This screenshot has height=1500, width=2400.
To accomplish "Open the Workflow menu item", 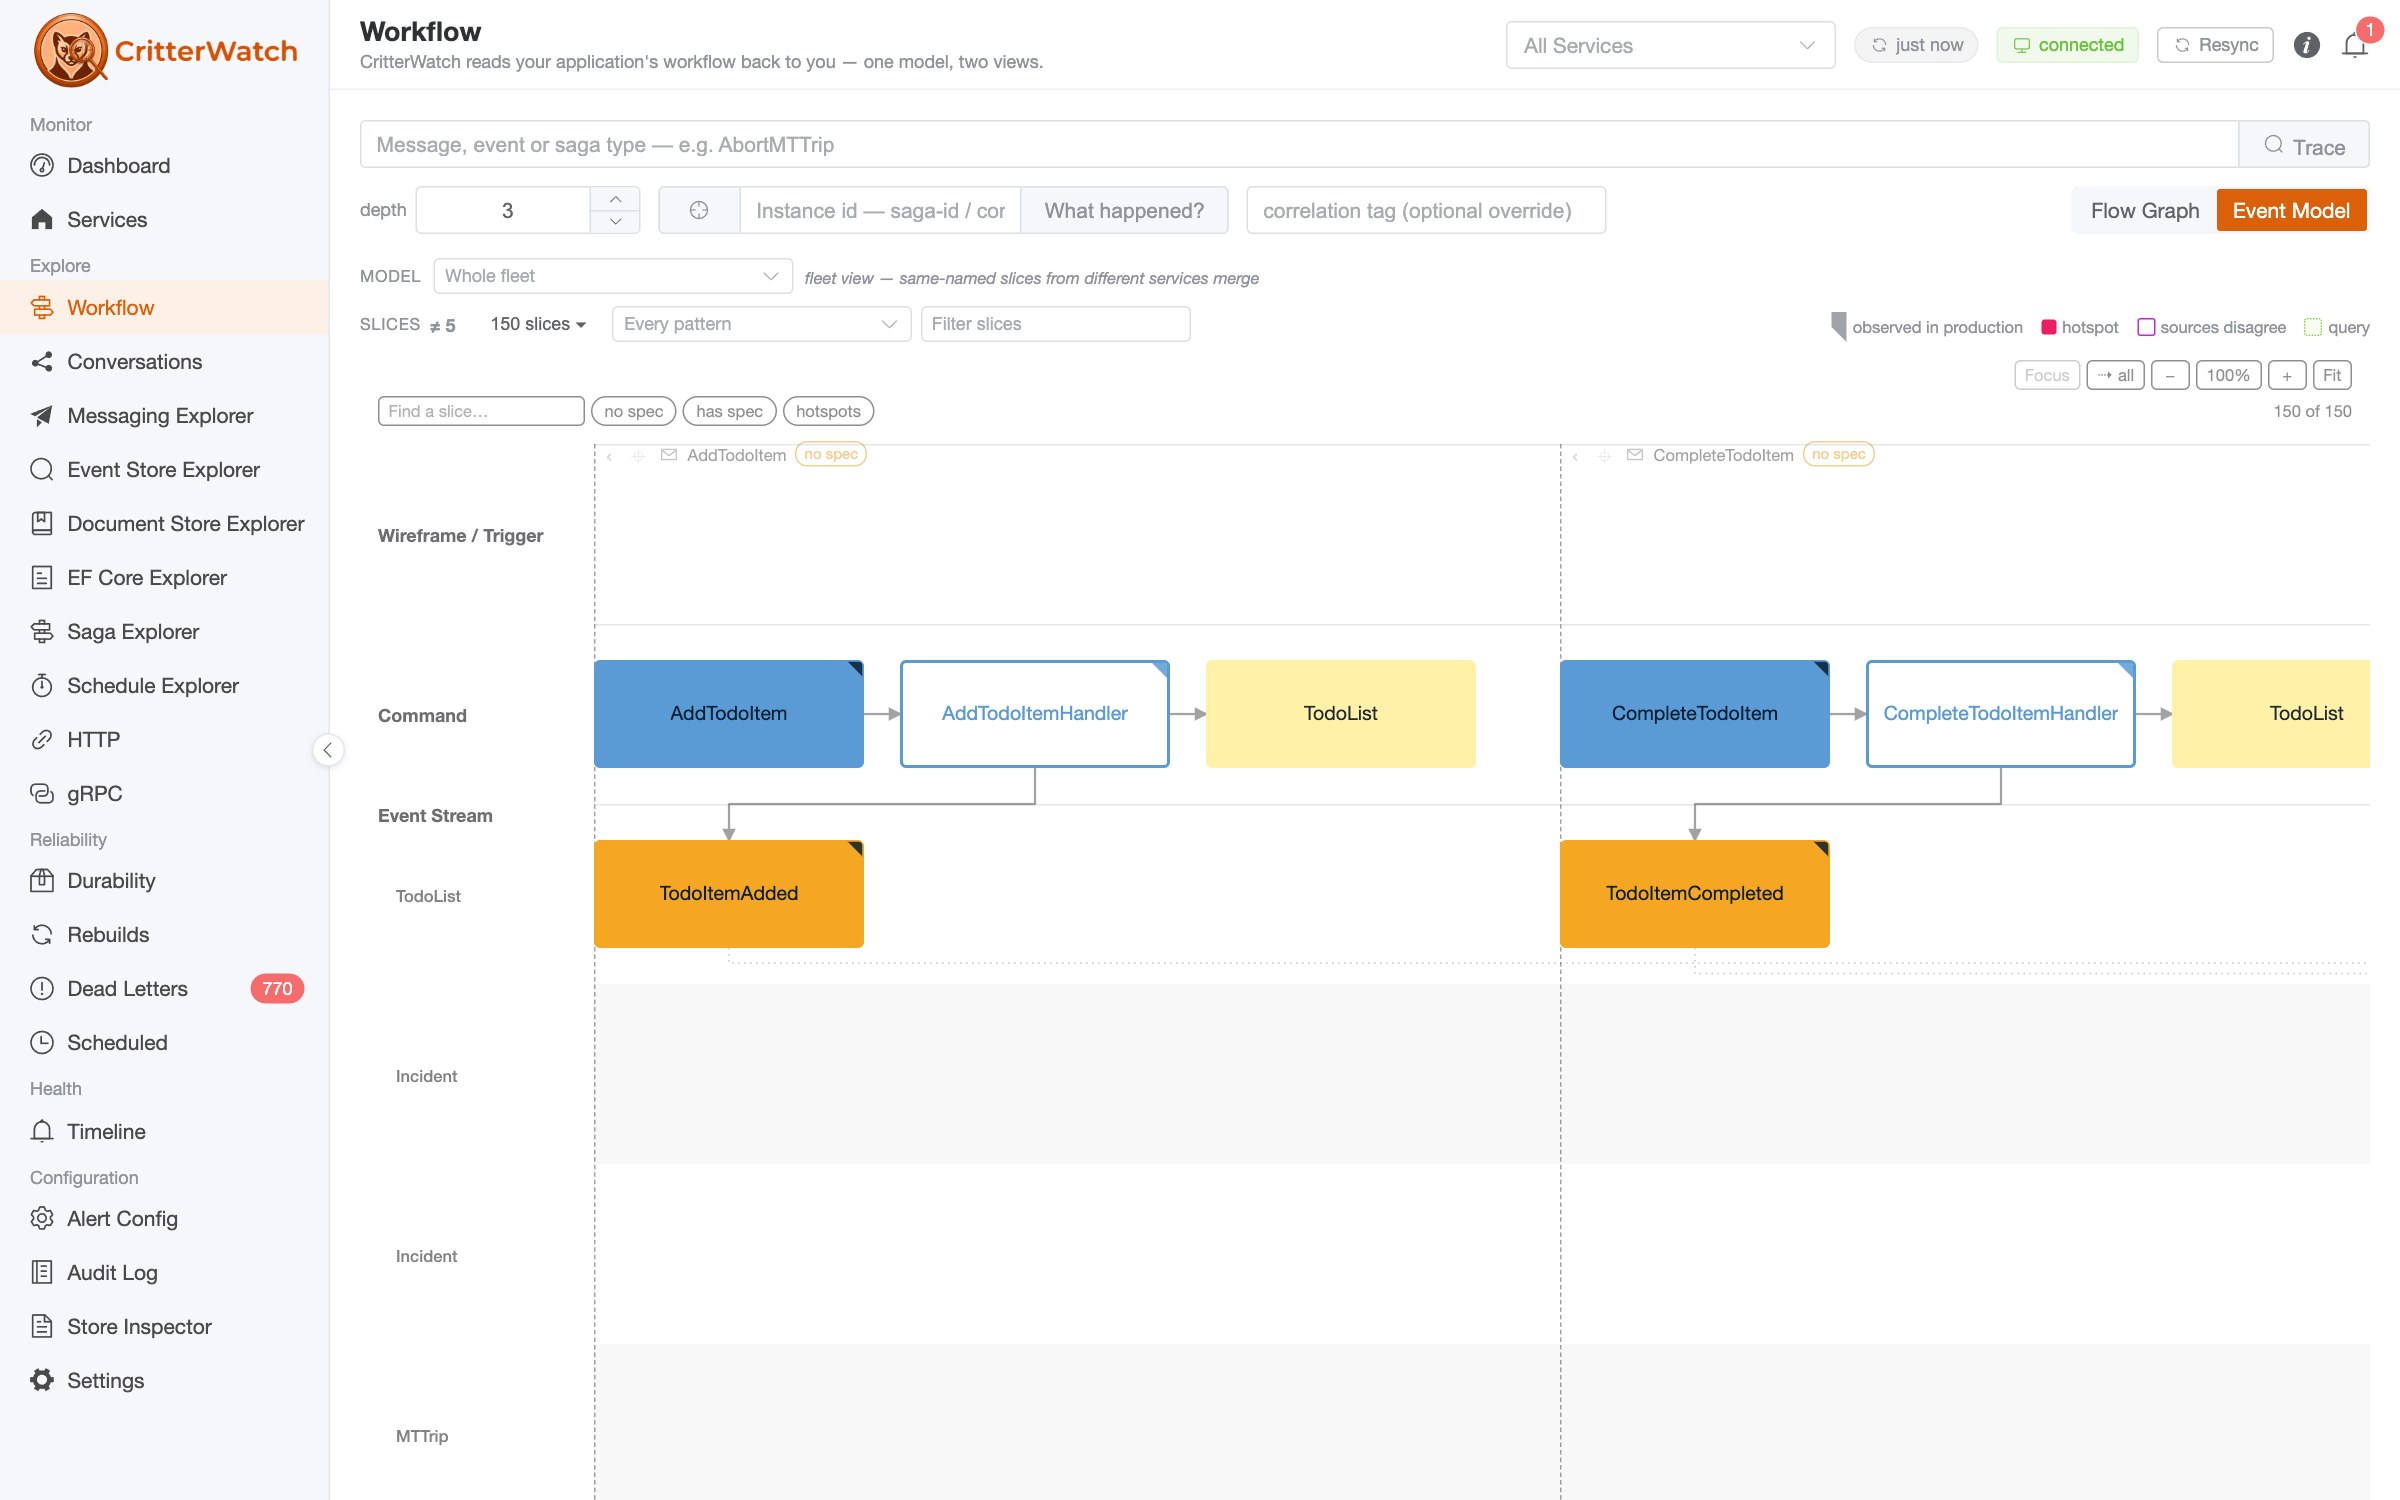I will coord(165,308).
